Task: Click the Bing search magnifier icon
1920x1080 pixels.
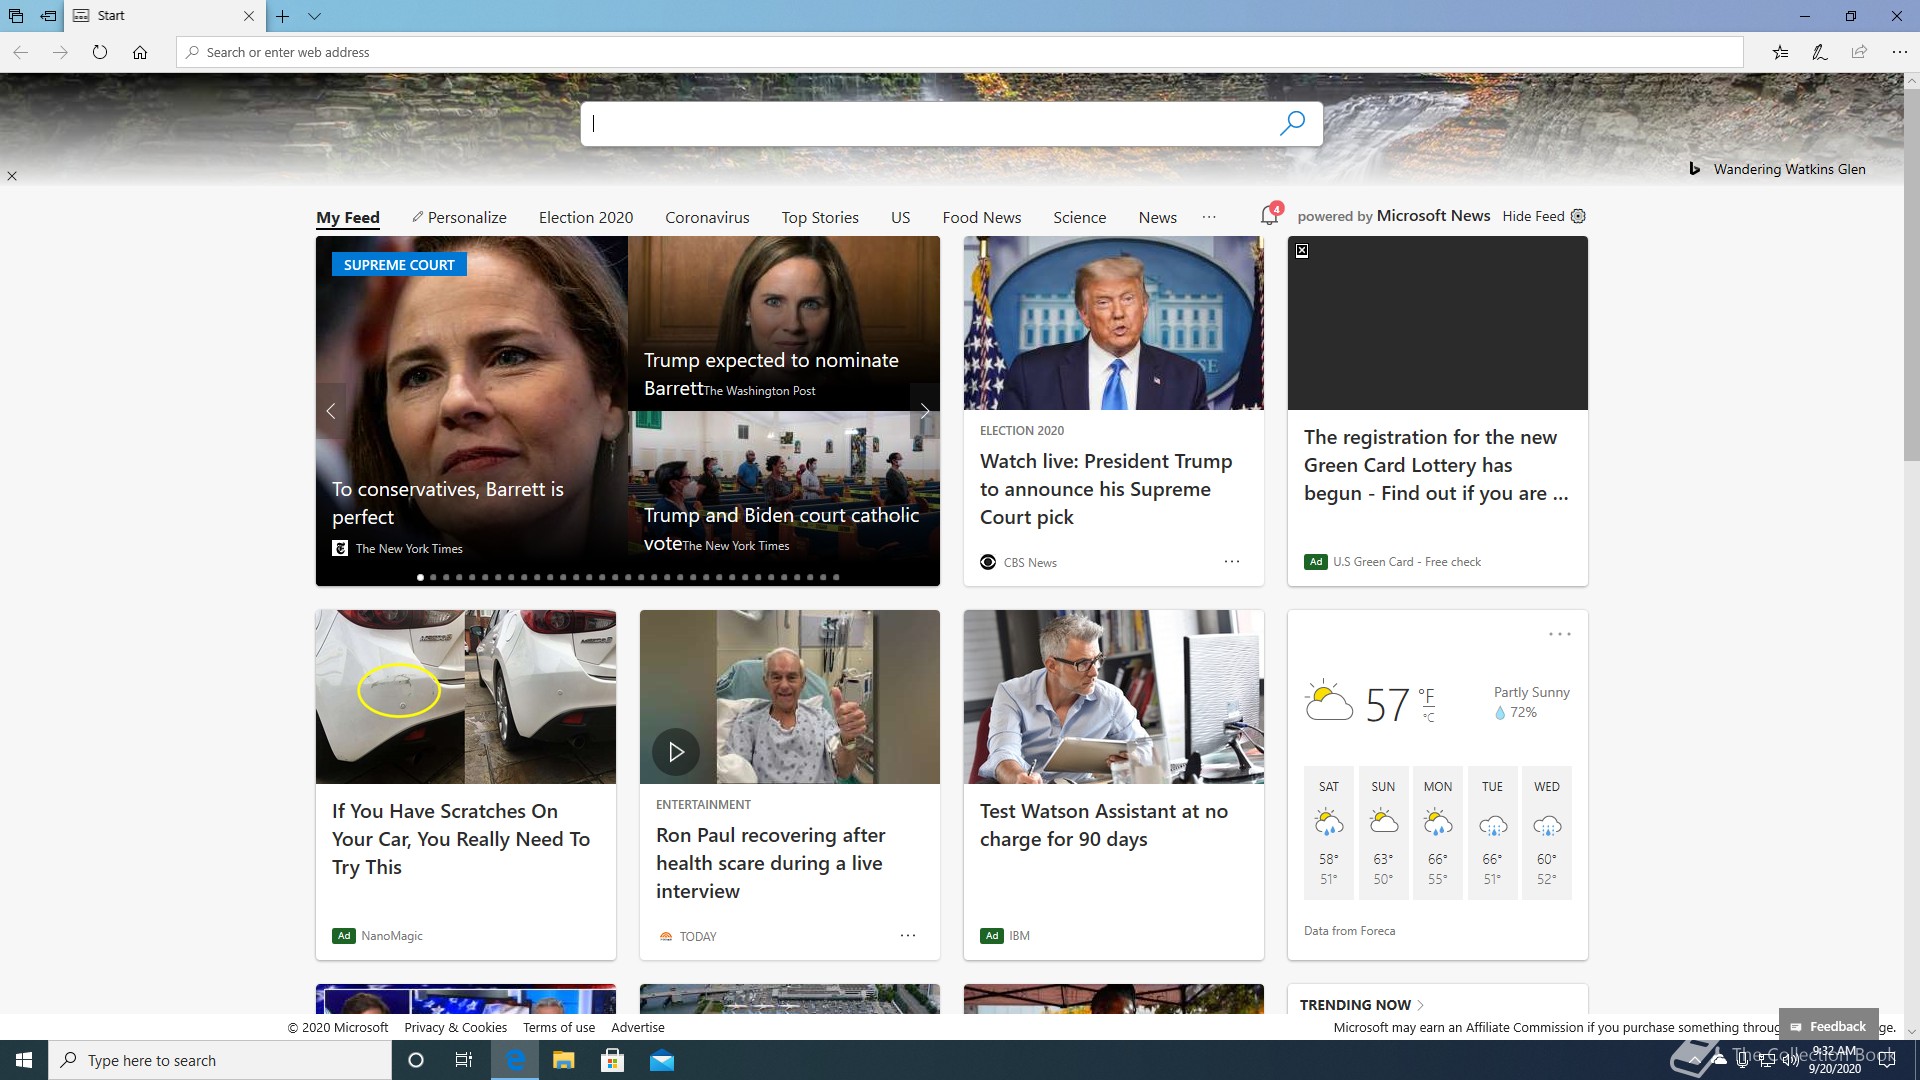Action: click(x=1292, y=123)
